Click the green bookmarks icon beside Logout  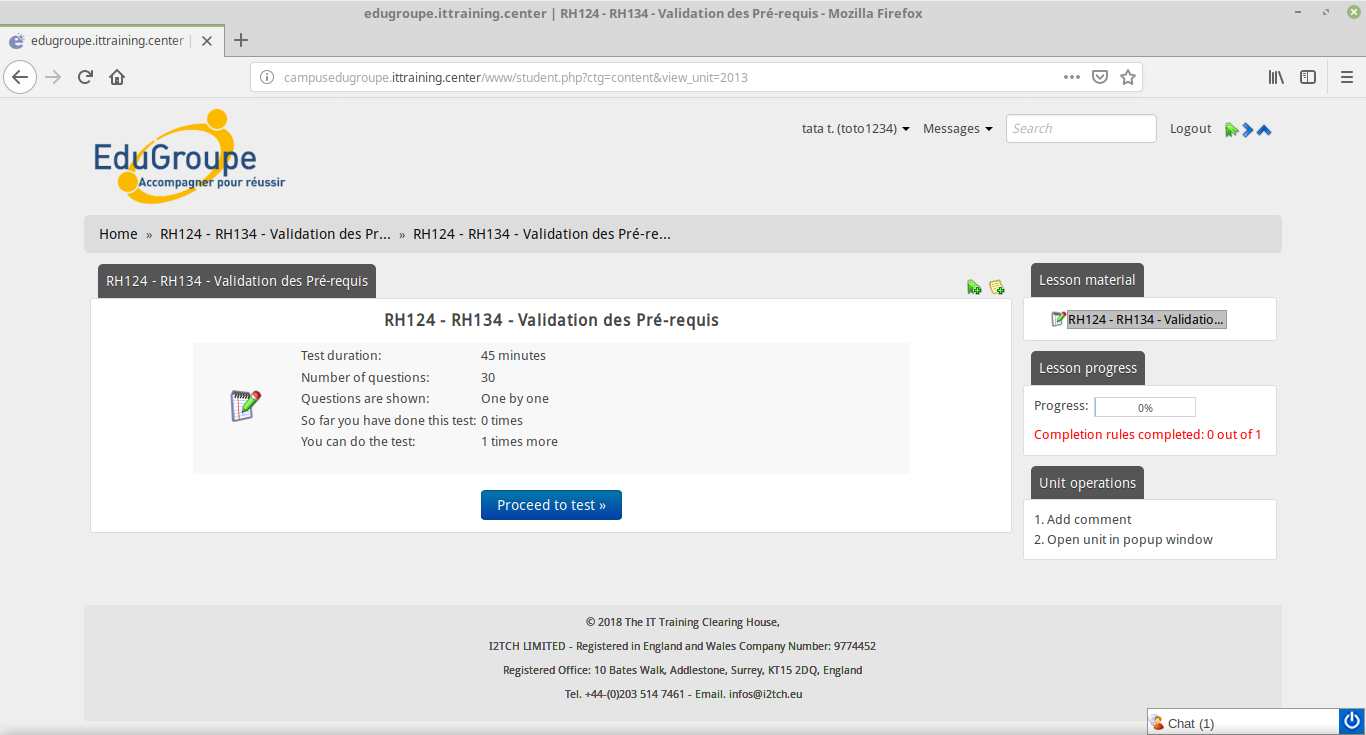[1231, 129]
